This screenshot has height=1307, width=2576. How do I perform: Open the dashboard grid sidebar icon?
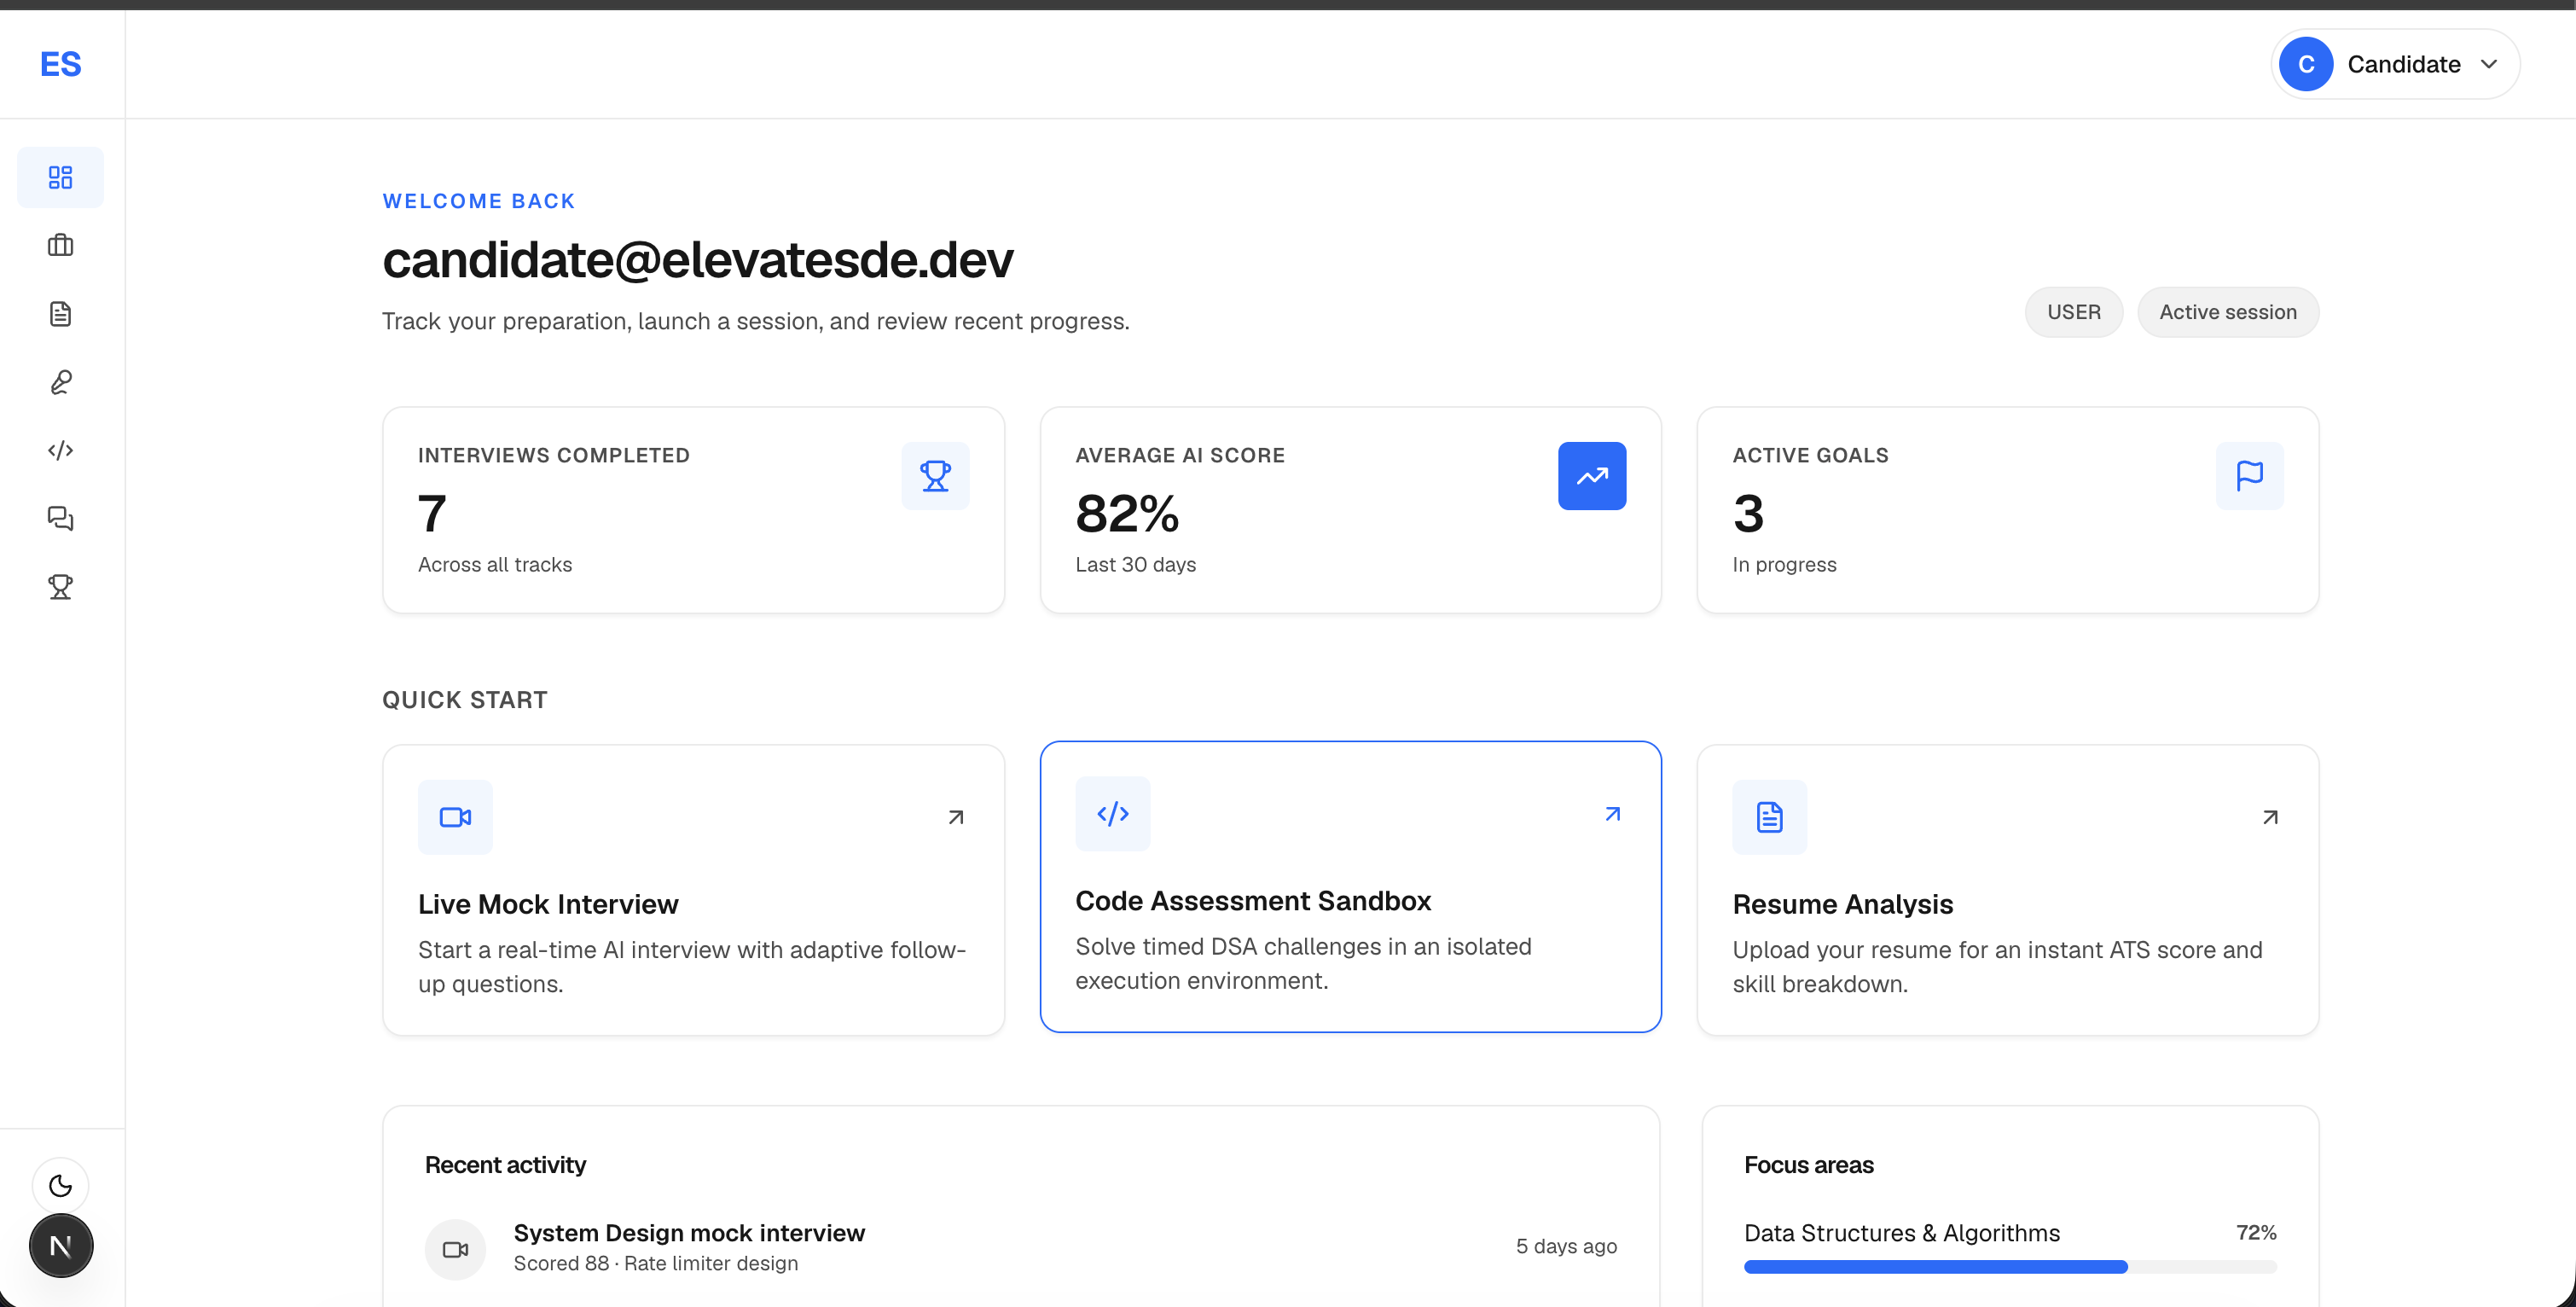point(61,178)
